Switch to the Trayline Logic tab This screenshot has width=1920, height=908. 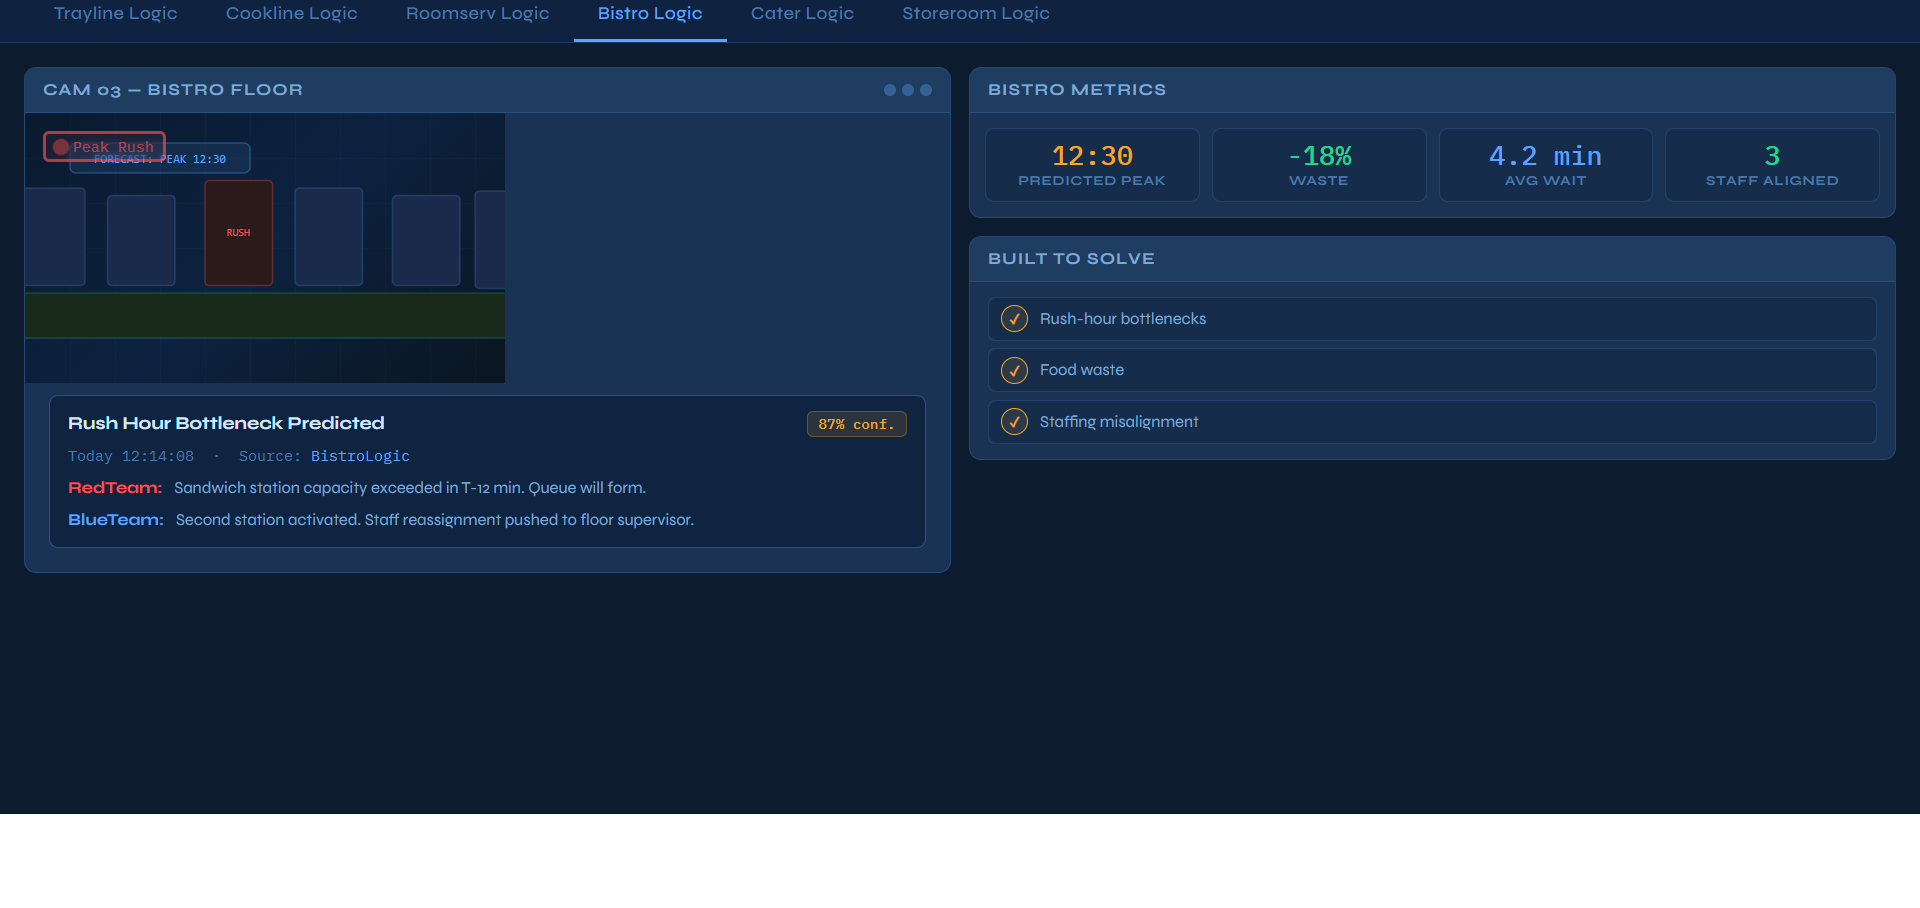[x=115, y=14]
